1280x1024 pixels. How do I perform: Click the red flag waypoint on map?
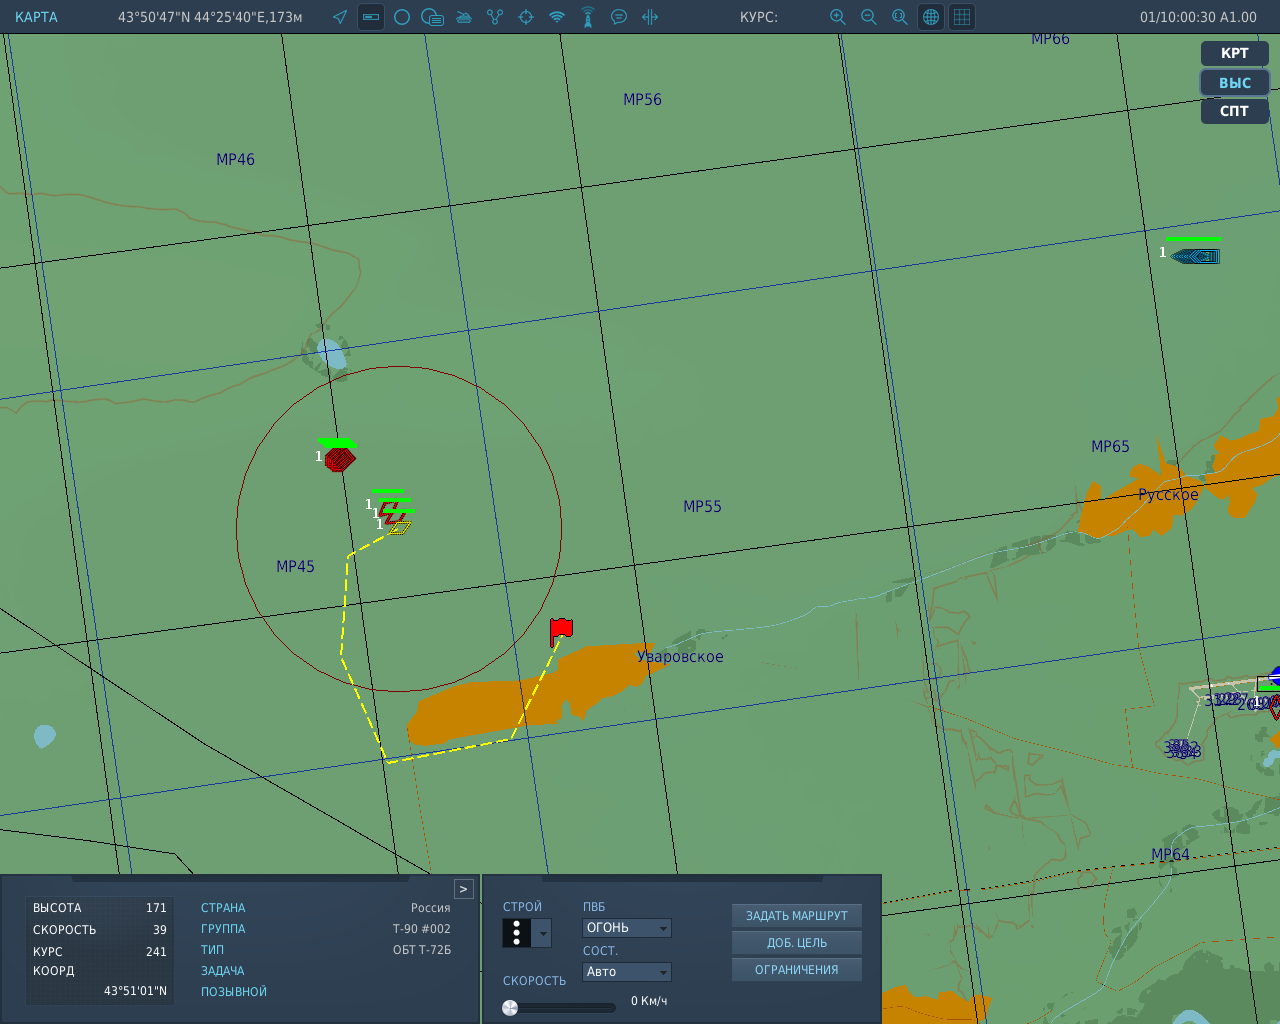(x=561, y=631)
